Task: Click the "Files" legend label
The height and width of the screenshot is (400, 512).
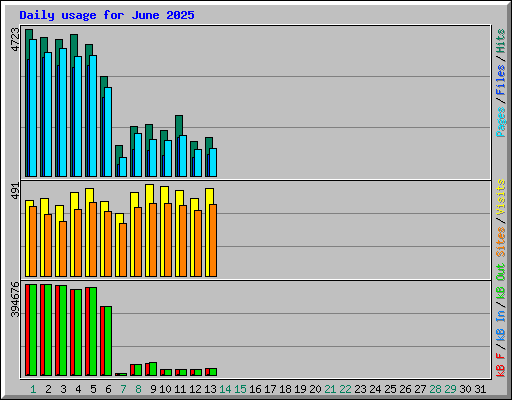Action: [501, 80]
